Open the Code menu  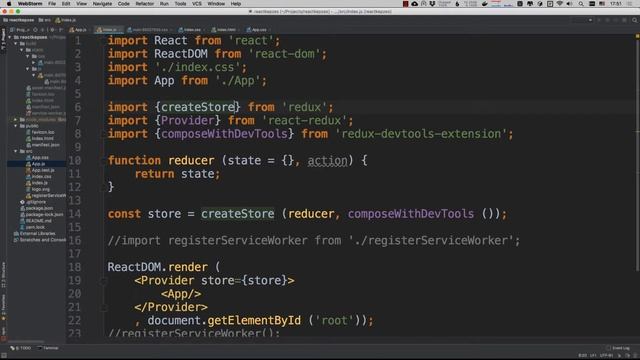[123, 4]
